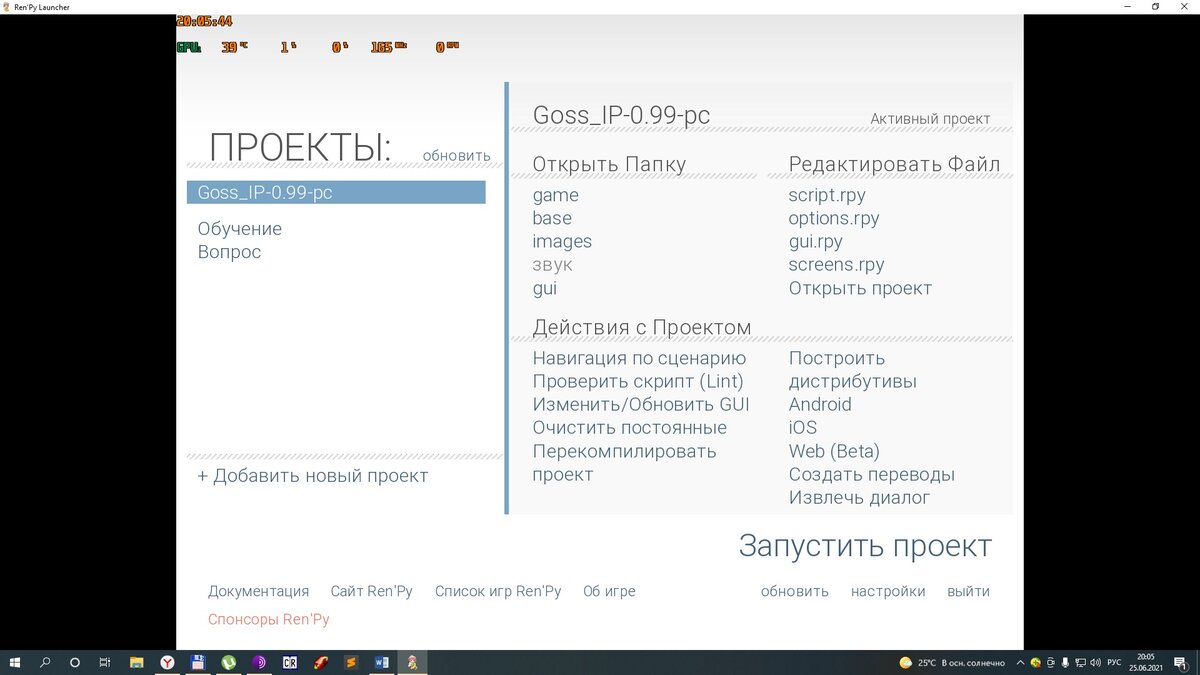
Task: Show hidden tray icons chevron
Action: [x=1020, y=663]
